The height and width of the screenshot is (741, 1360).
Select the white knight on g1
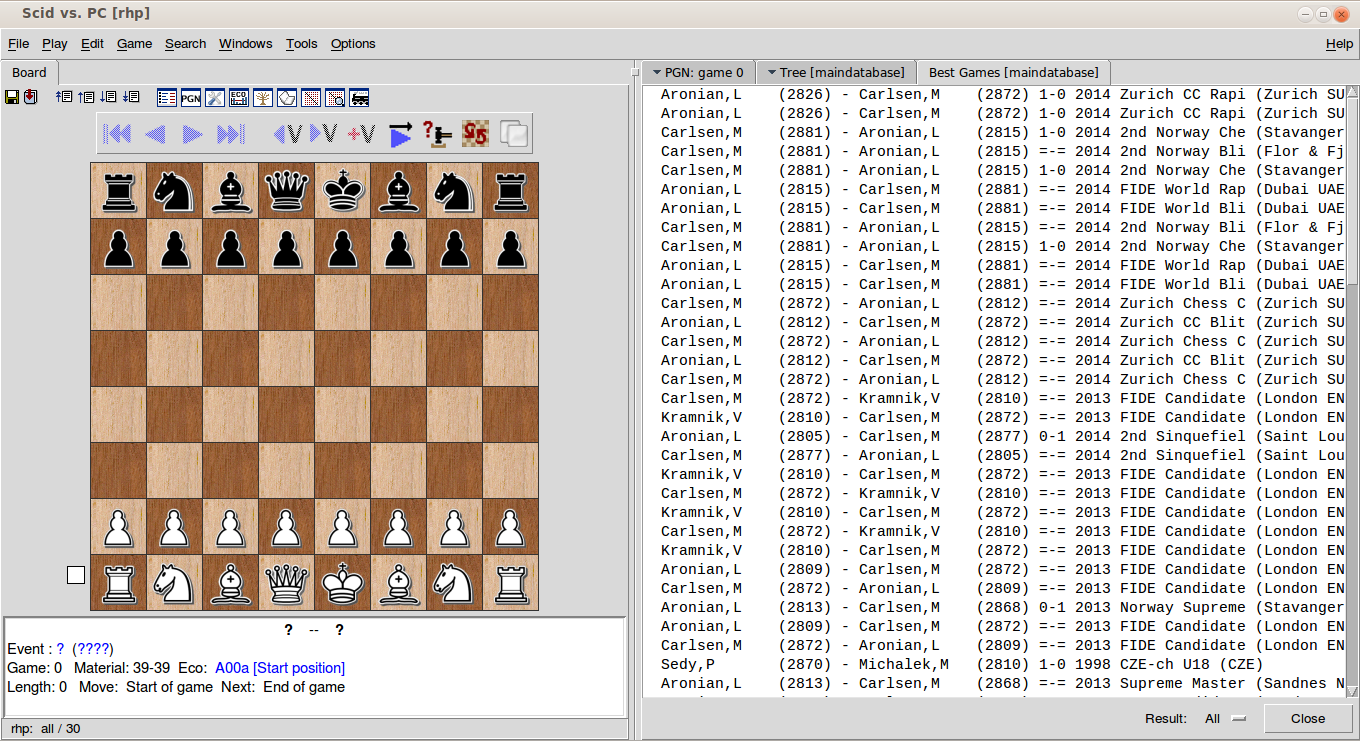tap(454, 582)
